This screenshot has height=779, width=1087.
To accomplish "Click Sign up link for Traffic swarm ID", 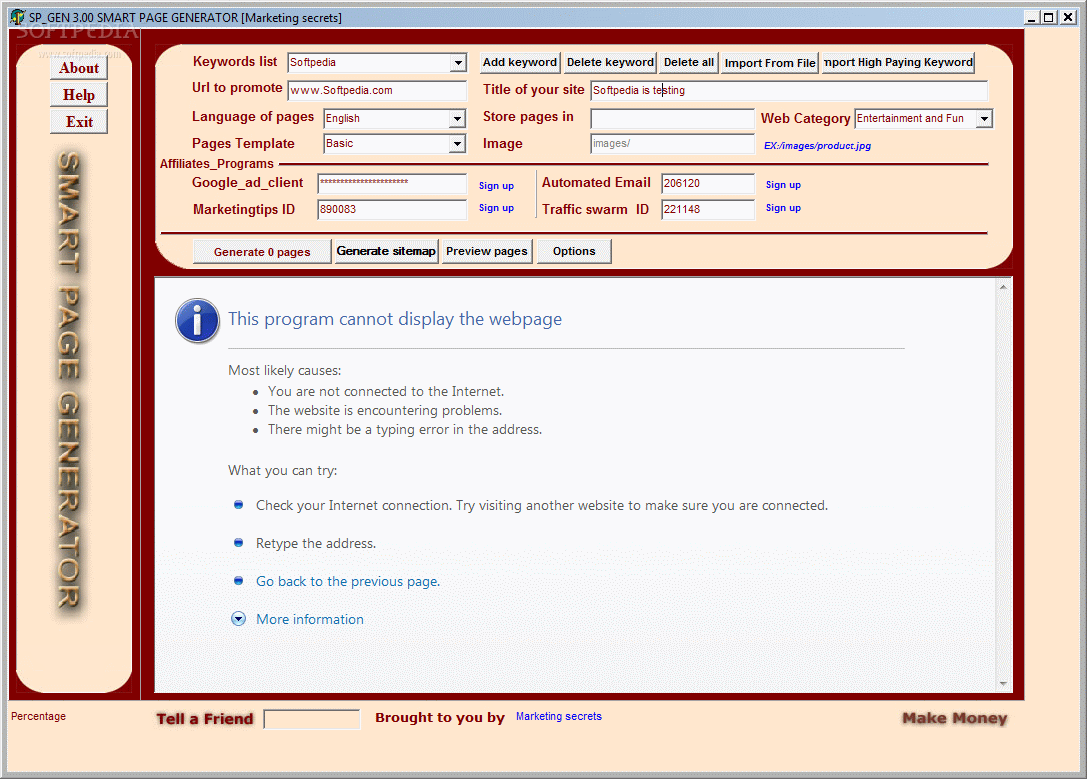I will (x=783, y=208).
